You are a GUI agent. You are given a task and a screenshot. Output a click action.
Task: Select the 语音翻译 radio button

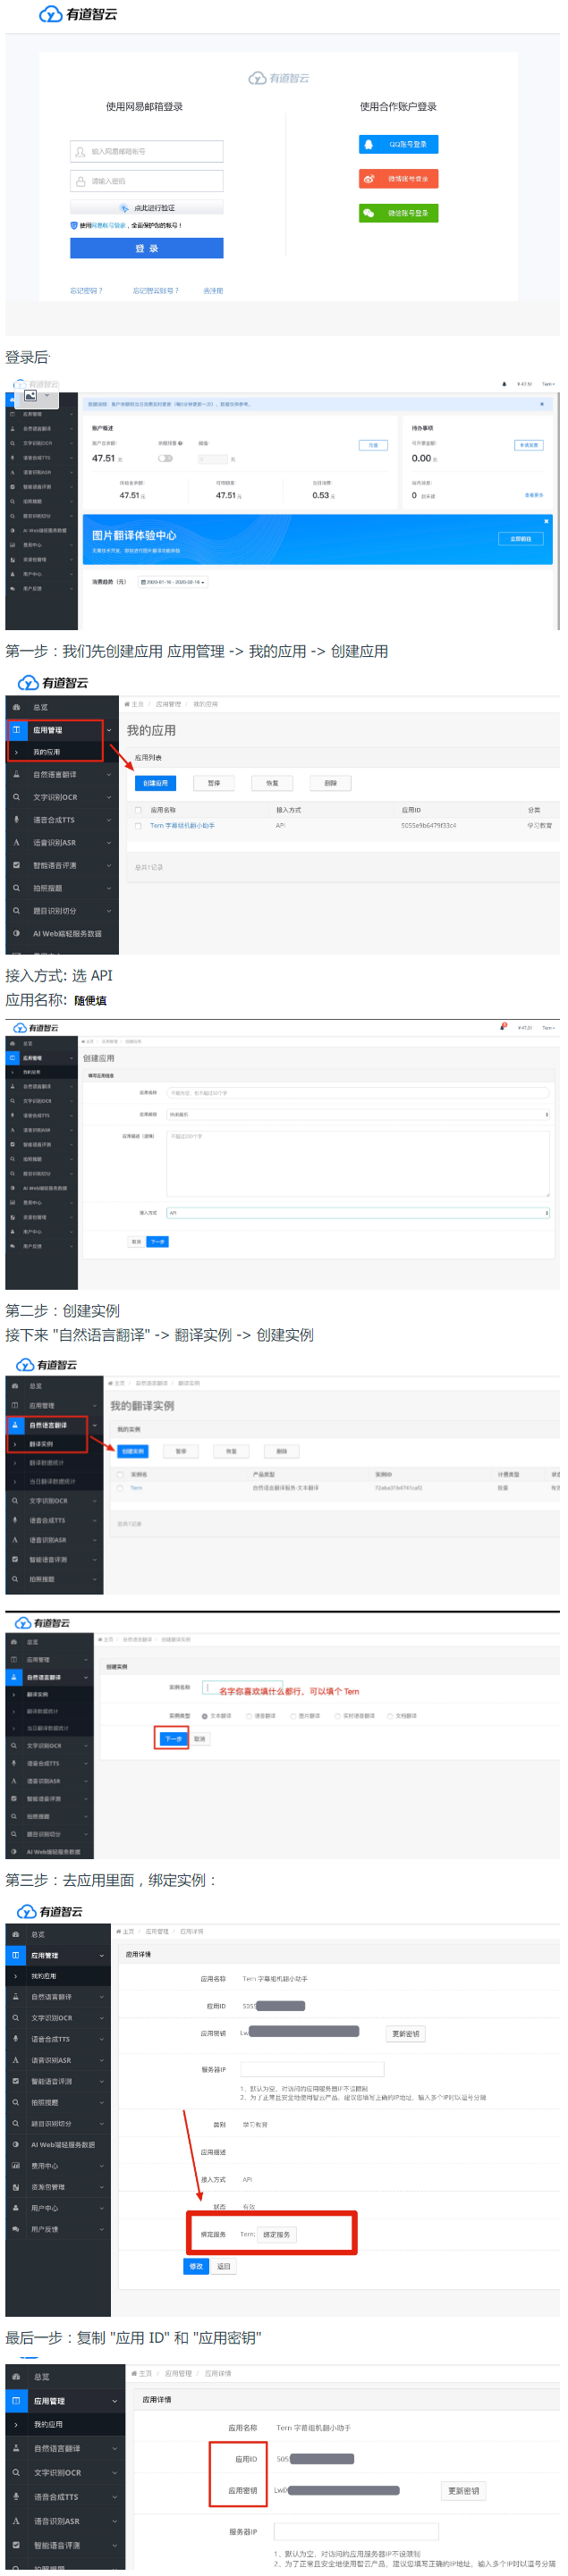click(249, 1715)
